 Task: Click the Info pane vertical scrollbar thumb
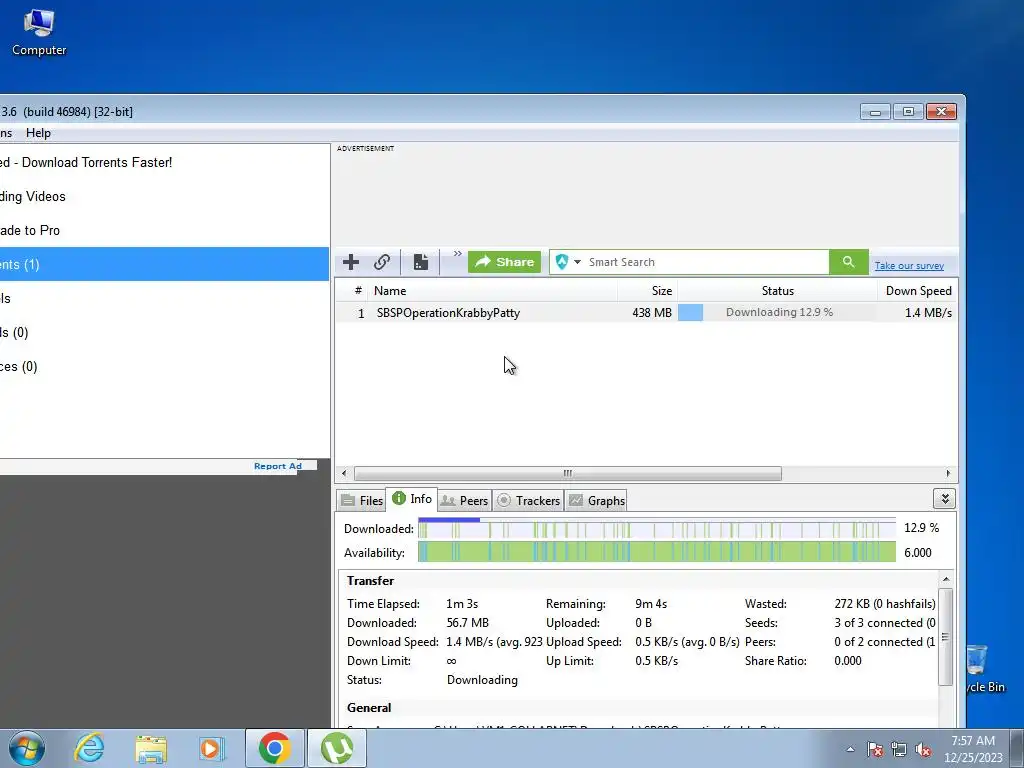click(x=946, y=637)
